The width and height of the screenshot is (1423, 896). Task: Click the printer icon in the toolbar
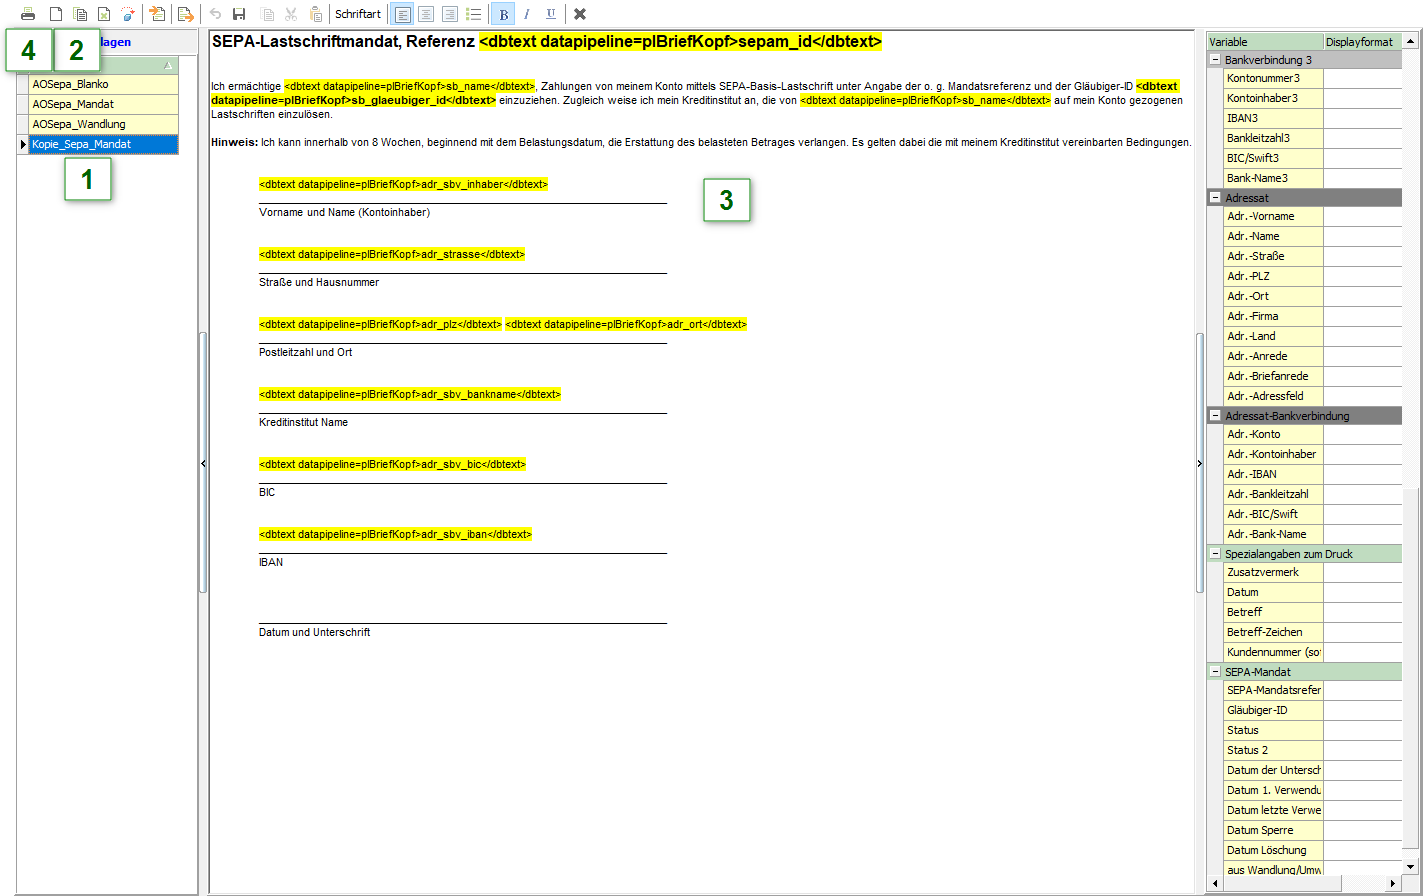(x=28, y=14)
